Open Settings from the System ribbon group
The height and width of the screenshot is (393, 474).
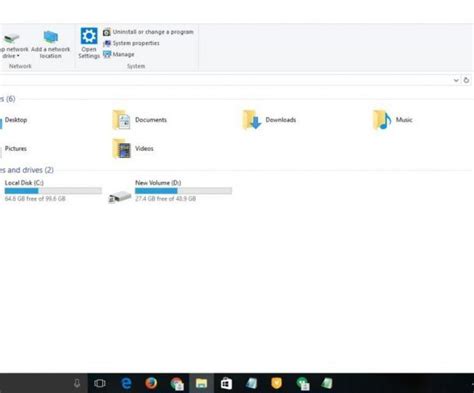tap(89, 43)
